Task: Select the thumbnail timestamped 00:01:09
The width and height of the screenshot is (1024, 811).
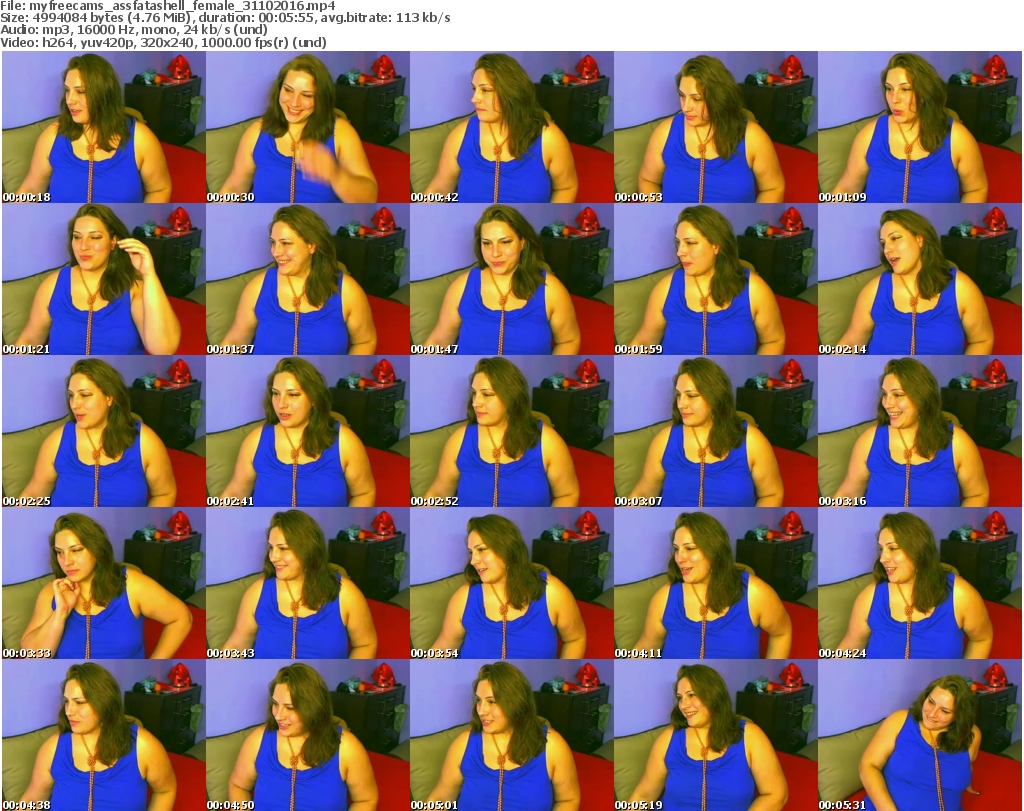Action: (x=920, y=127)
